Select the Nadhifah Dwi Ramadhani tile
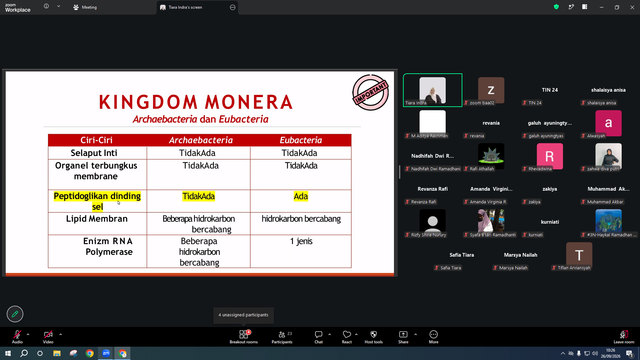 [x=433, y=156]
